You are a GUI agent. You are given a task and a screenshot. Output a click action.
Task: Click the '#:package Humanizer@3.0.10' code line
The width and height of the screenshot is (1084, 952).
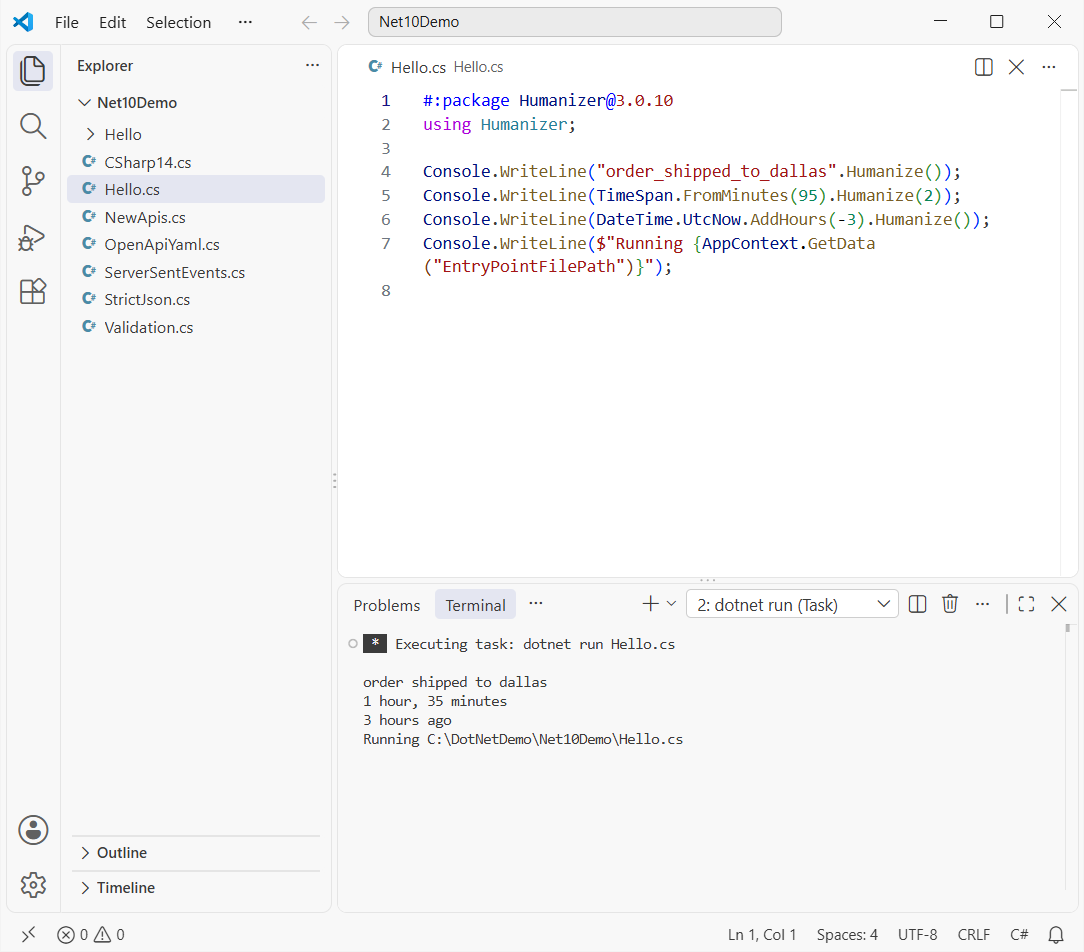click(x=548, y=101)
